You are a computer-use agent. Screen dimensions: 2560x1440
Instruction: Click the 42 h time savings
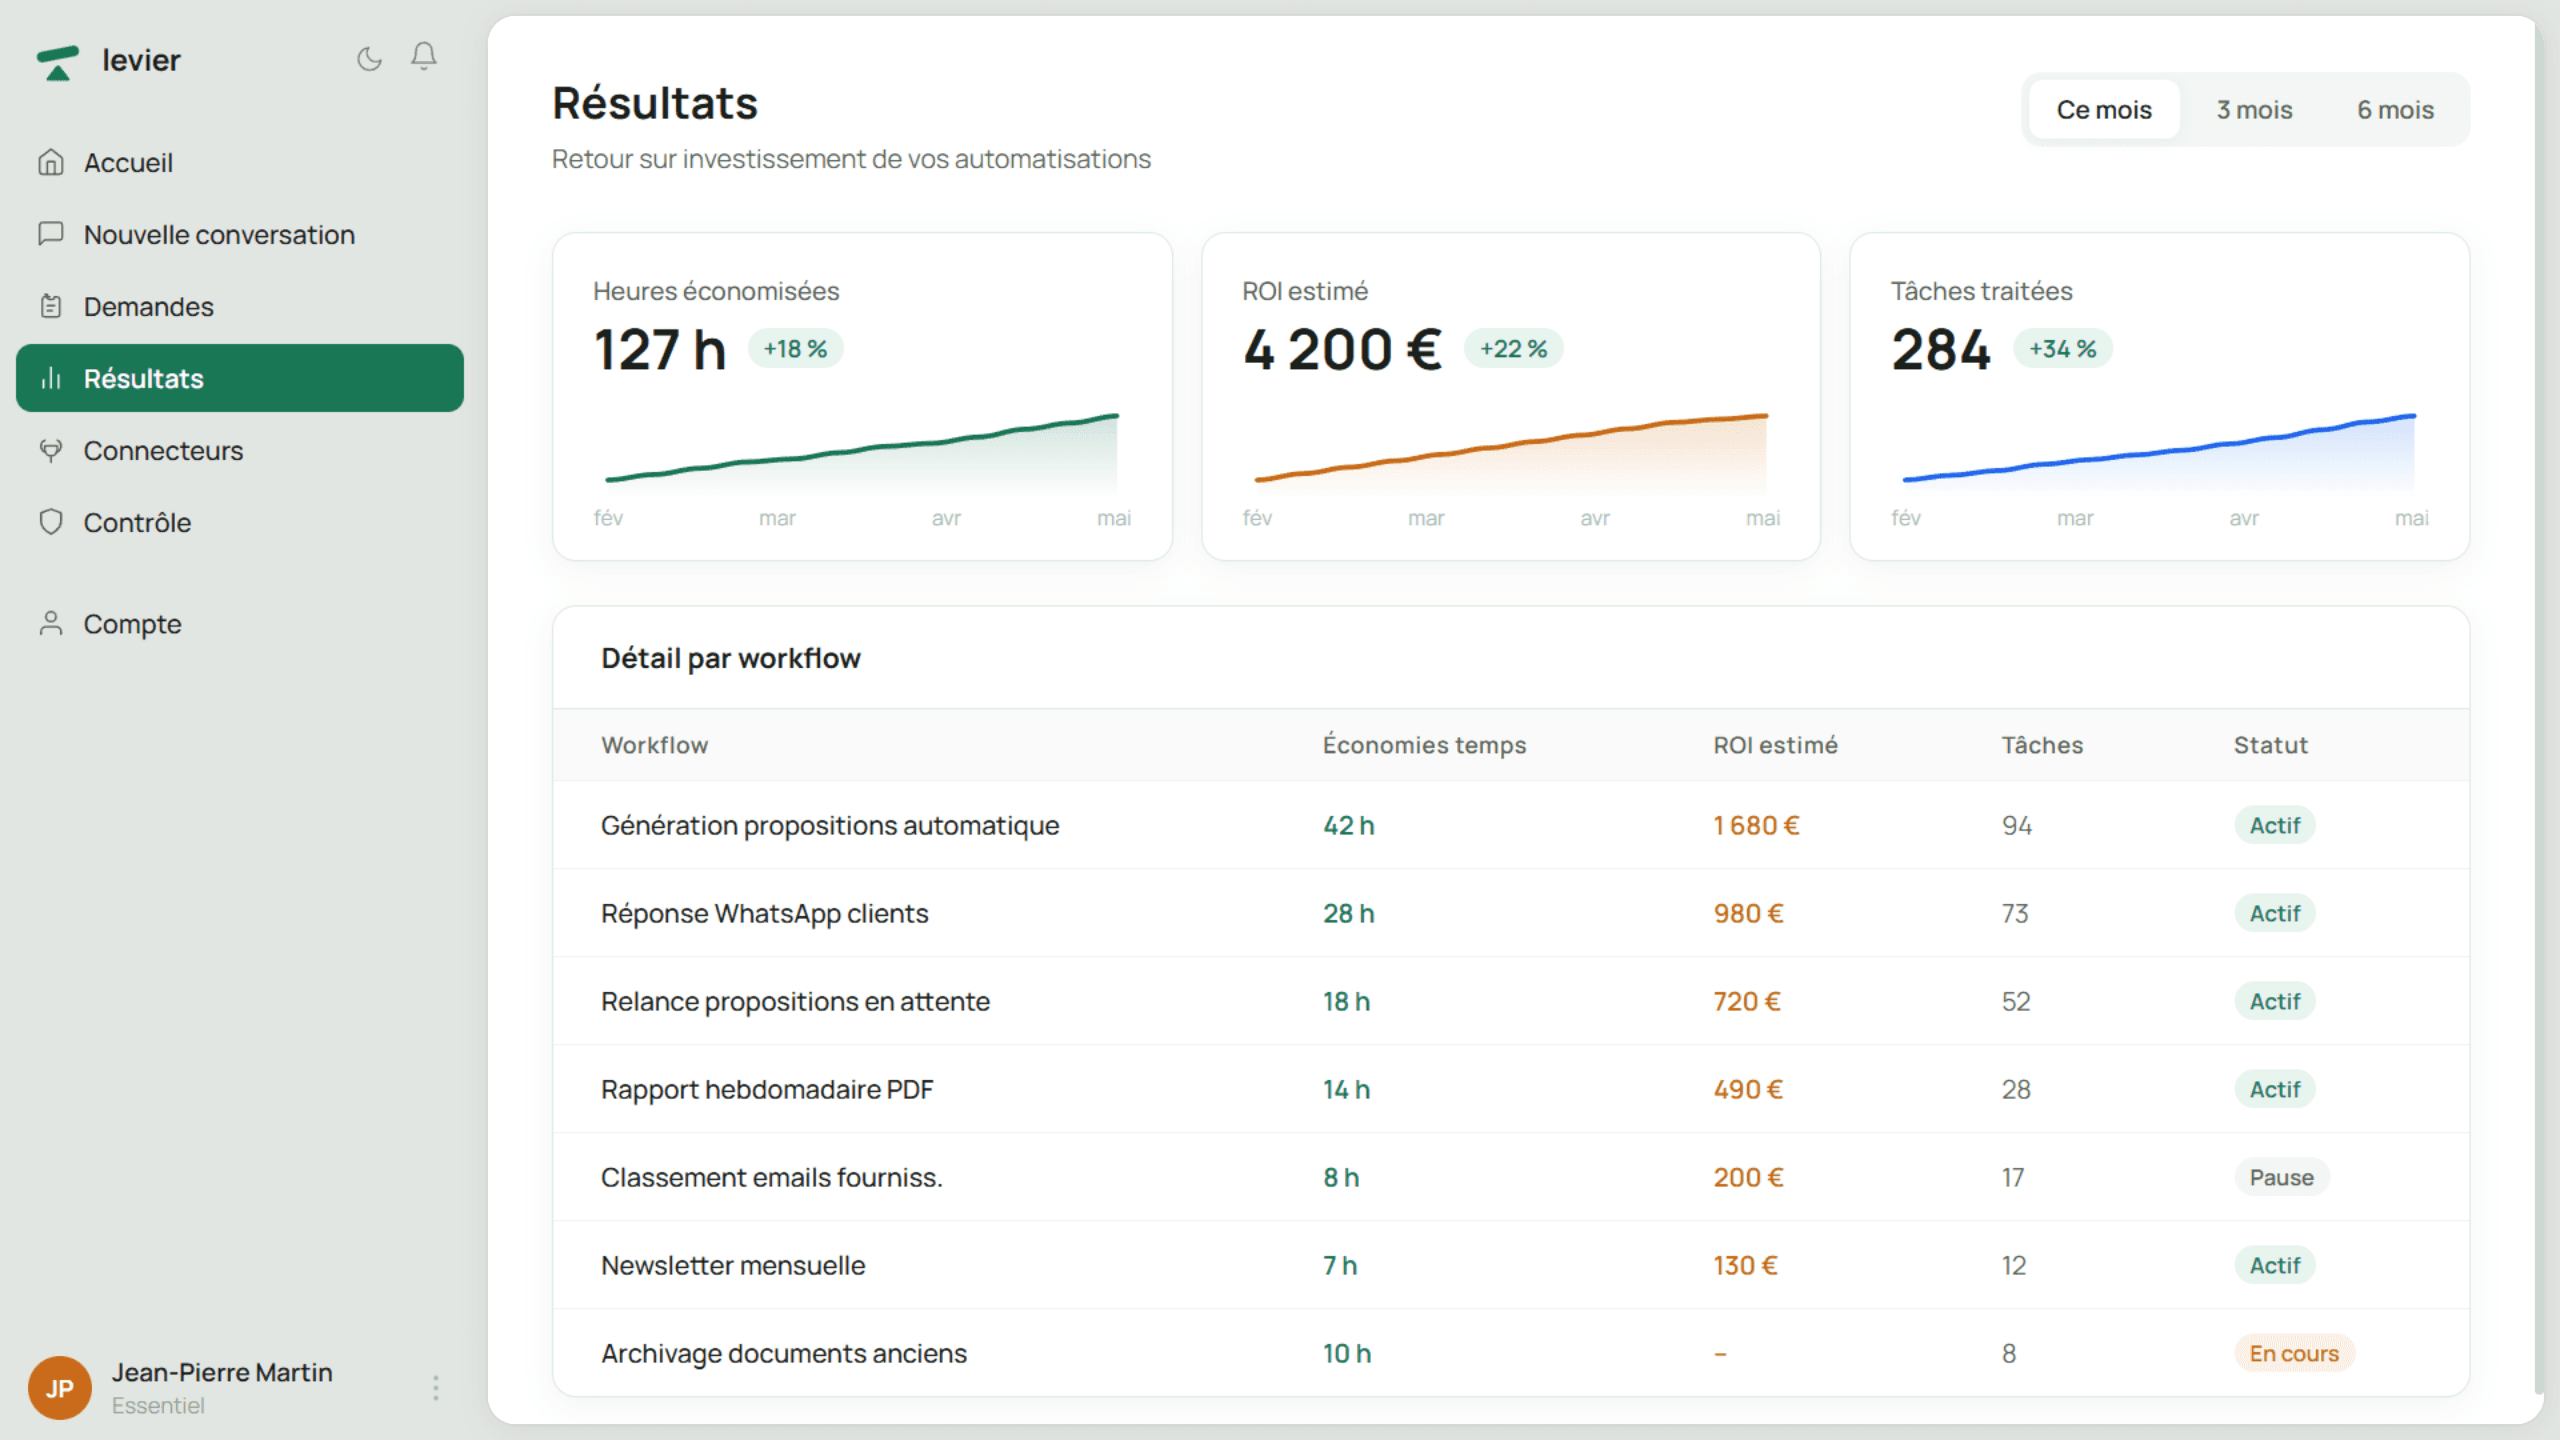coord(1348,825)
